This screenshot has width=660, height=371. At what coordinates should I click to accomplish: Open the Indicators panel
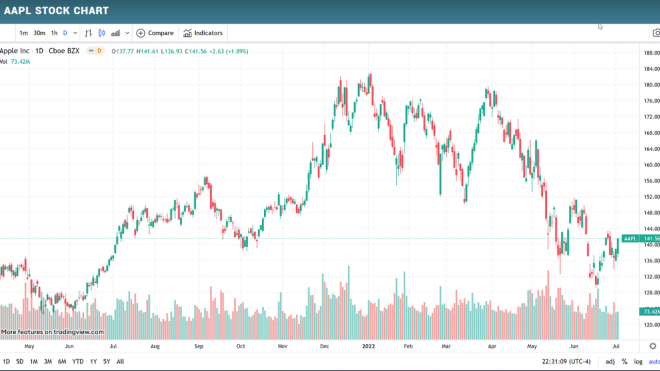pyautogui.click(x=203, y=33)
